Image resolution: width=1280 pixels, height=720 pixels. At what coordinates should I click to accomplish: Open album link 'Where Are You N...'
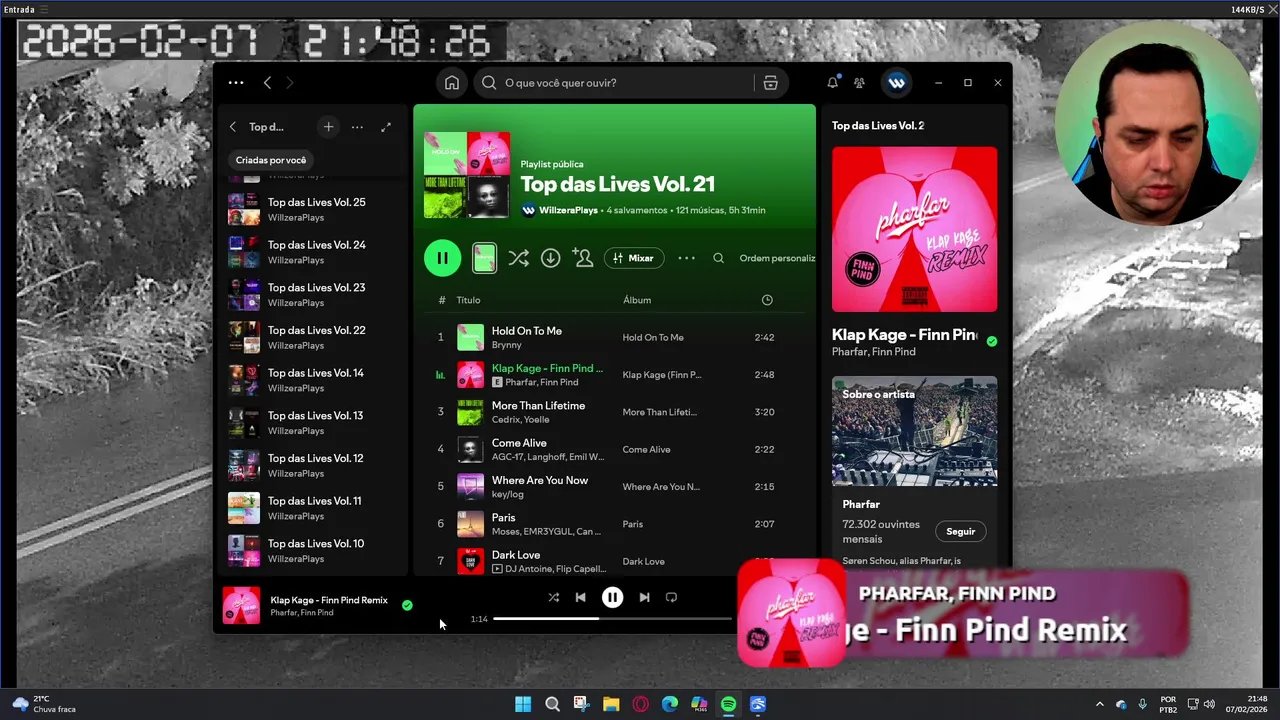click(661, 487)
